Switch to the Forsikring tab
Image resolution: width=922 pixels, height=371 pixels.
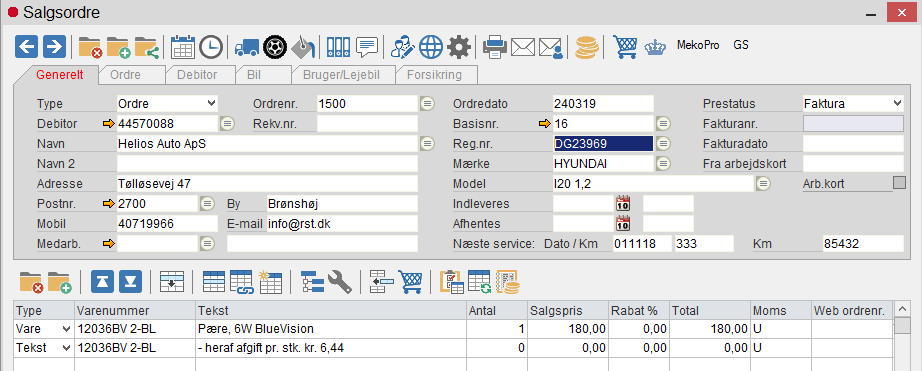pos(434,75)
